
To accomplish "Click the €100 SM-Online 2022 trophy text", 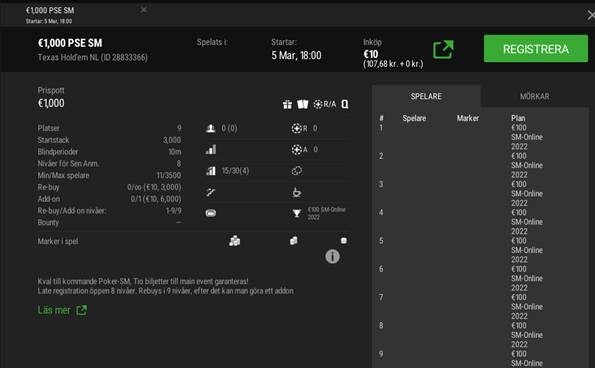I will click(326, 213).
